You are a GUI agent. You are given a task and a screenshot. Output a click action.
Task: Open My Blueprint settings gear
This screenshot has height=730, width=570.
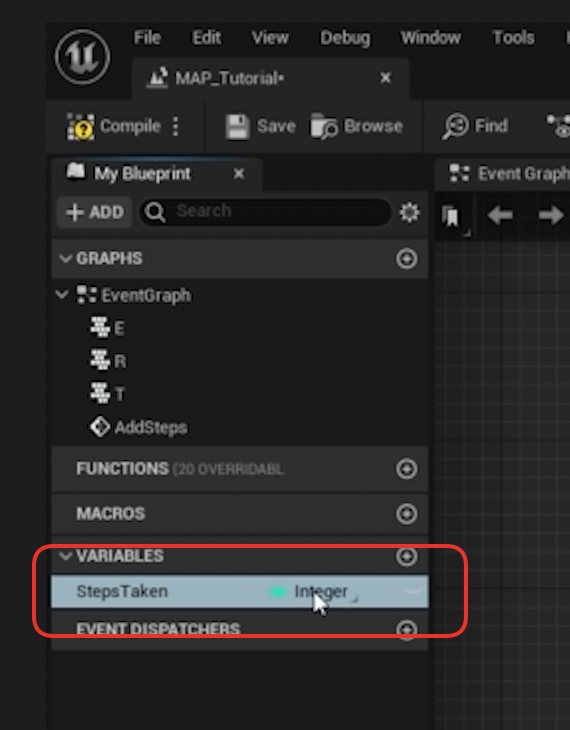[x=409, y=212]
